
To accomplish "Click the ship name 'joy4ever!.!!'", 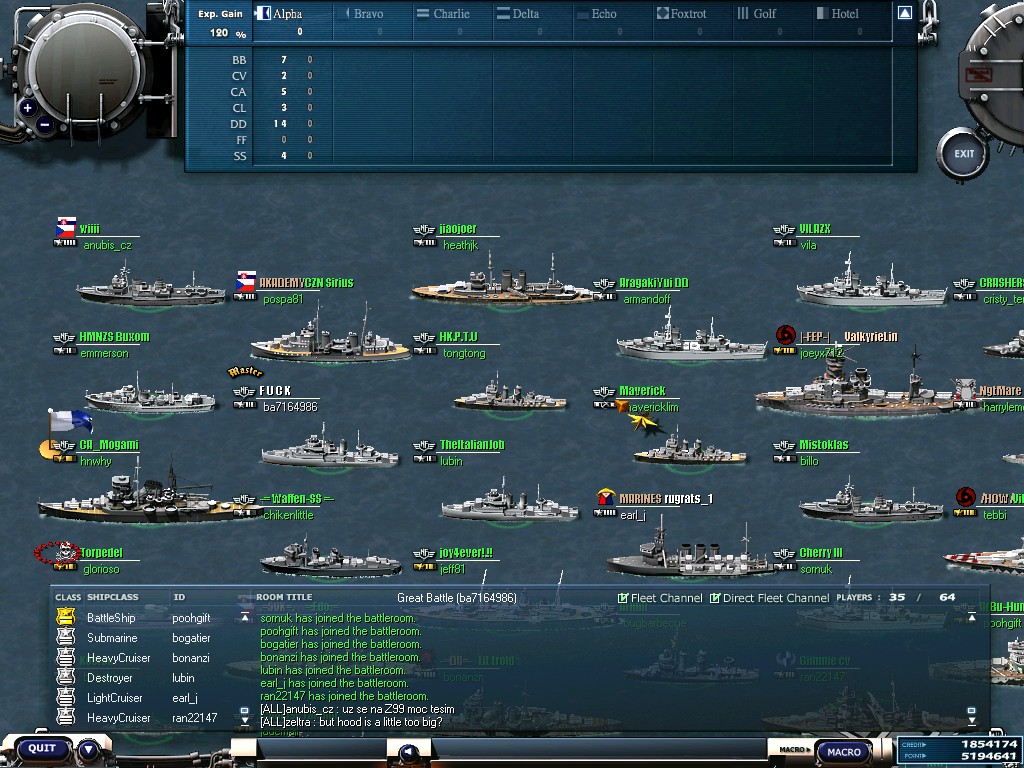I will (466, 552).
